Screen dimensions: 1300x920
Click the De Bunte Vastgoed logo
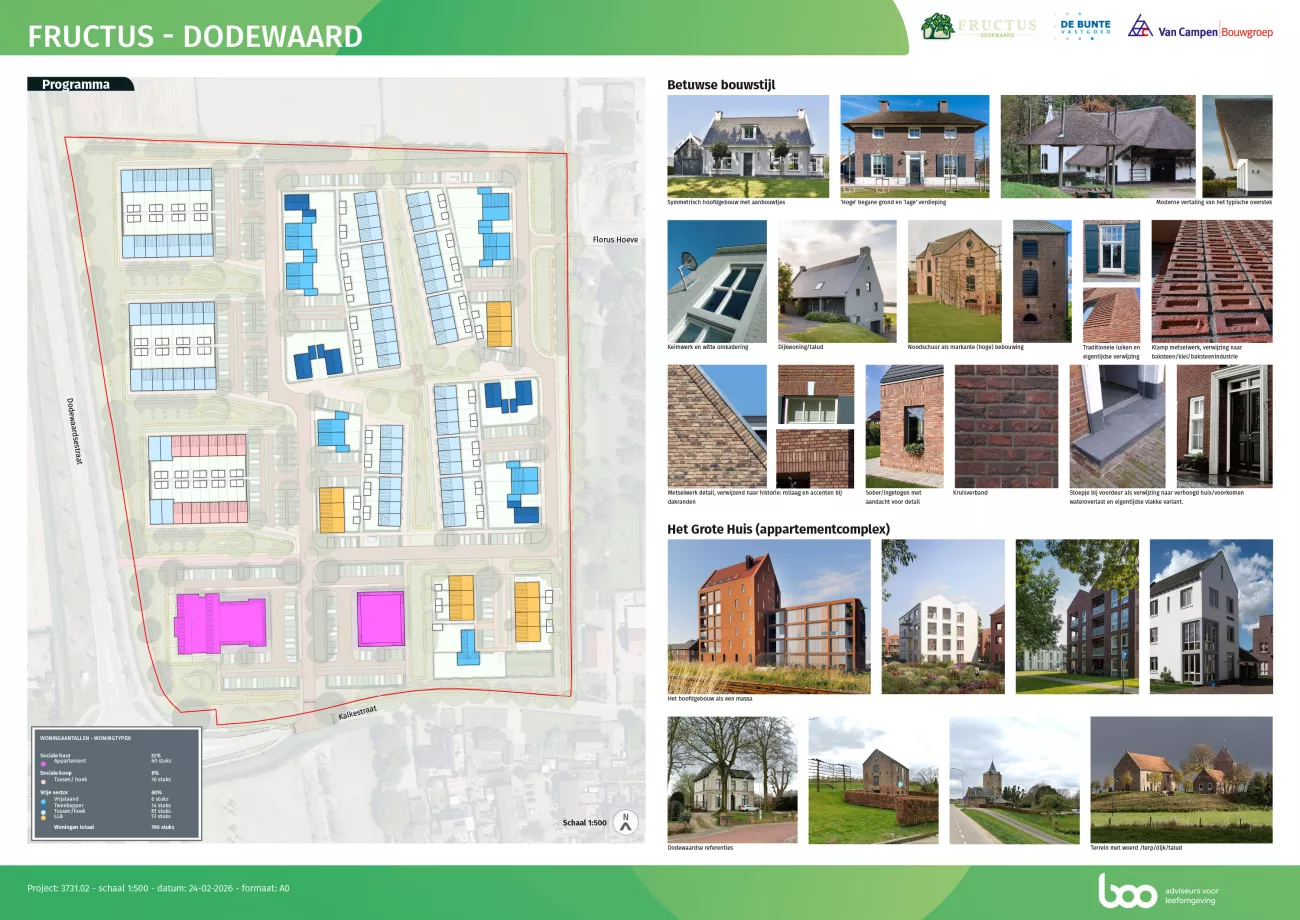pyautogui.click(x=1082, y=27)
